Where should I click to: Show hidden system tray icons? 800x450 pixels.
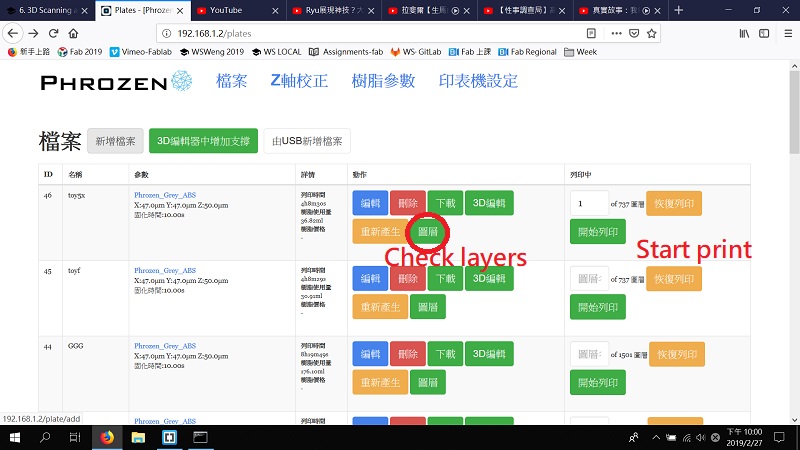[656, 437]
